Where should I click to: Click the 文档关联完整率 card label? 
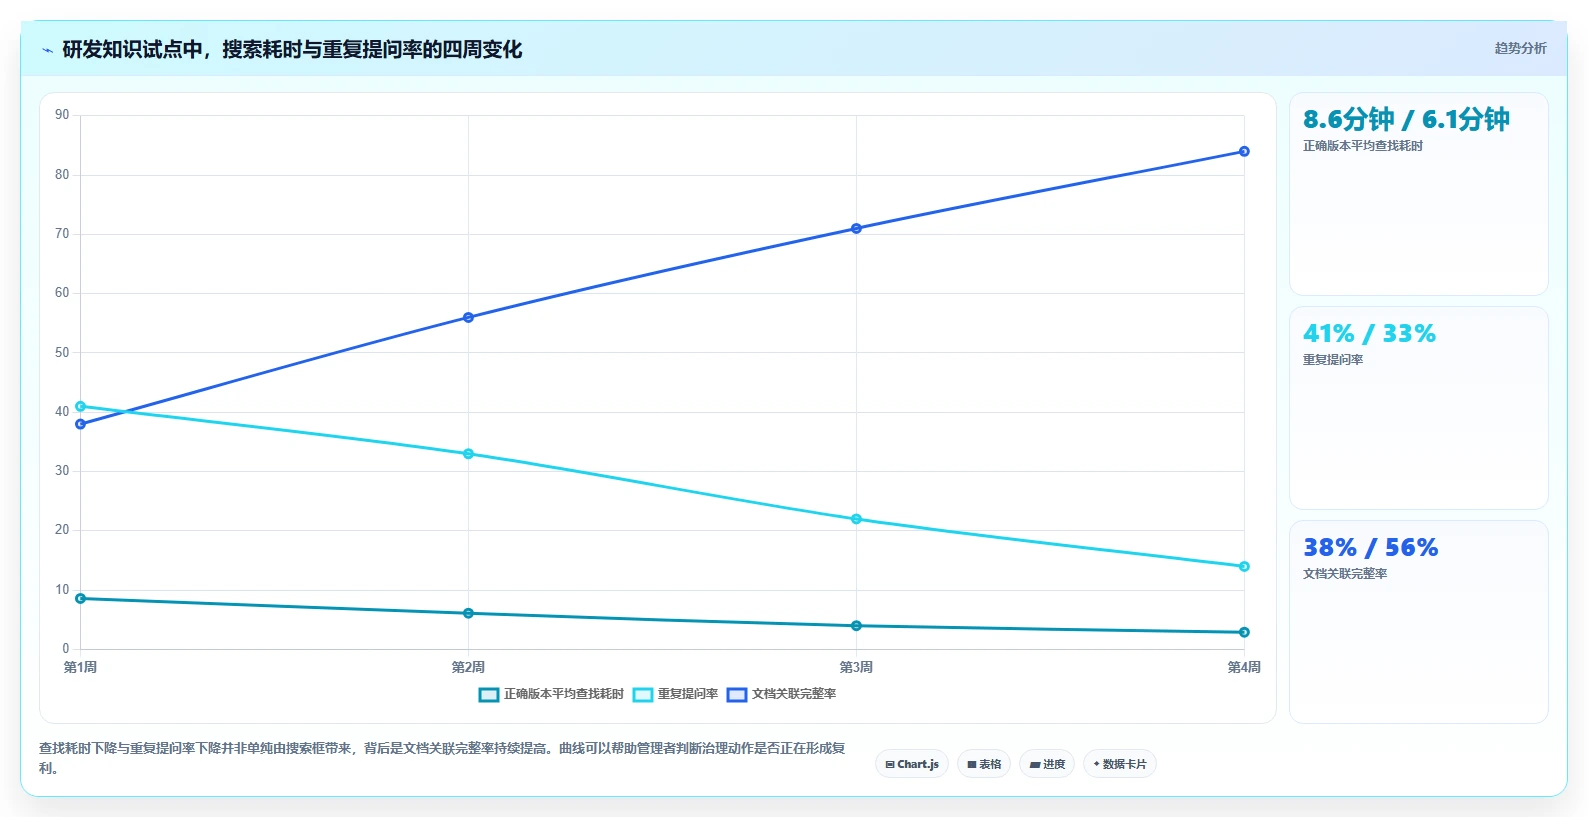1344,574
